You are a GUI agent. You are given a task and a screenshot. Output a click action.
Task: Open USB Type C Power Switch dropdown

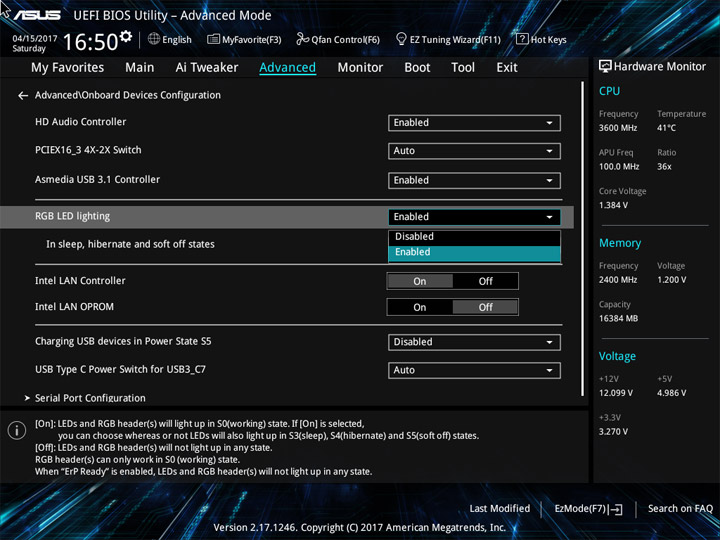click(x=474, y=370)
